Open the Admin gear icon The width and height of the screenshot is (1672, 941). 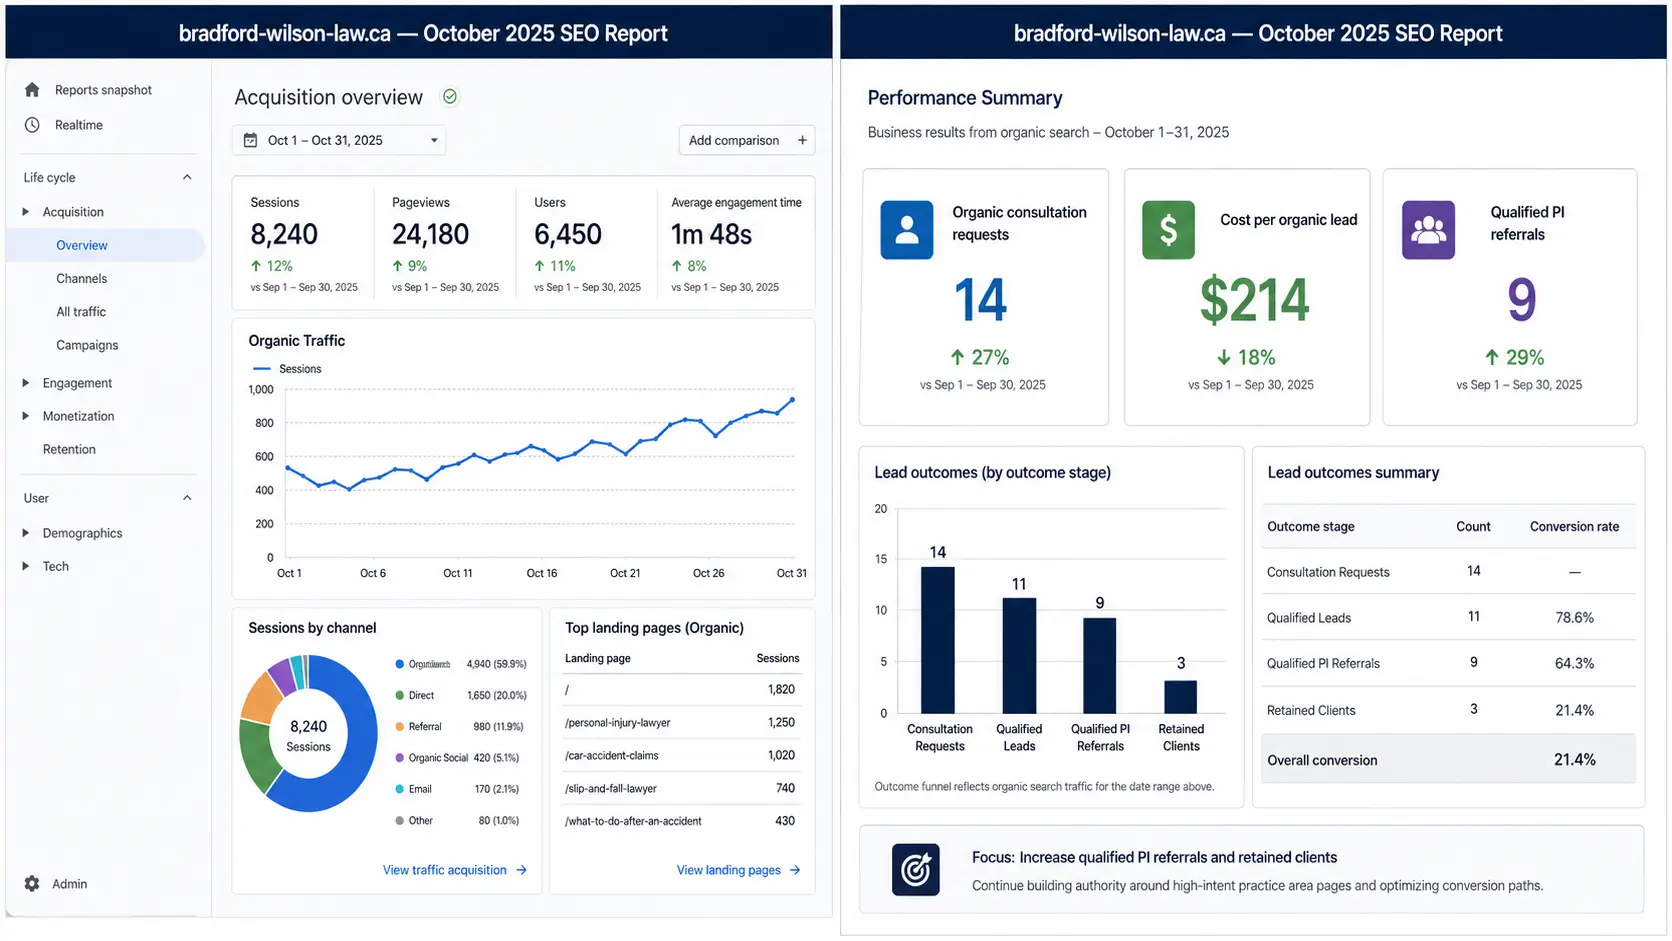(x=32, y=884)
